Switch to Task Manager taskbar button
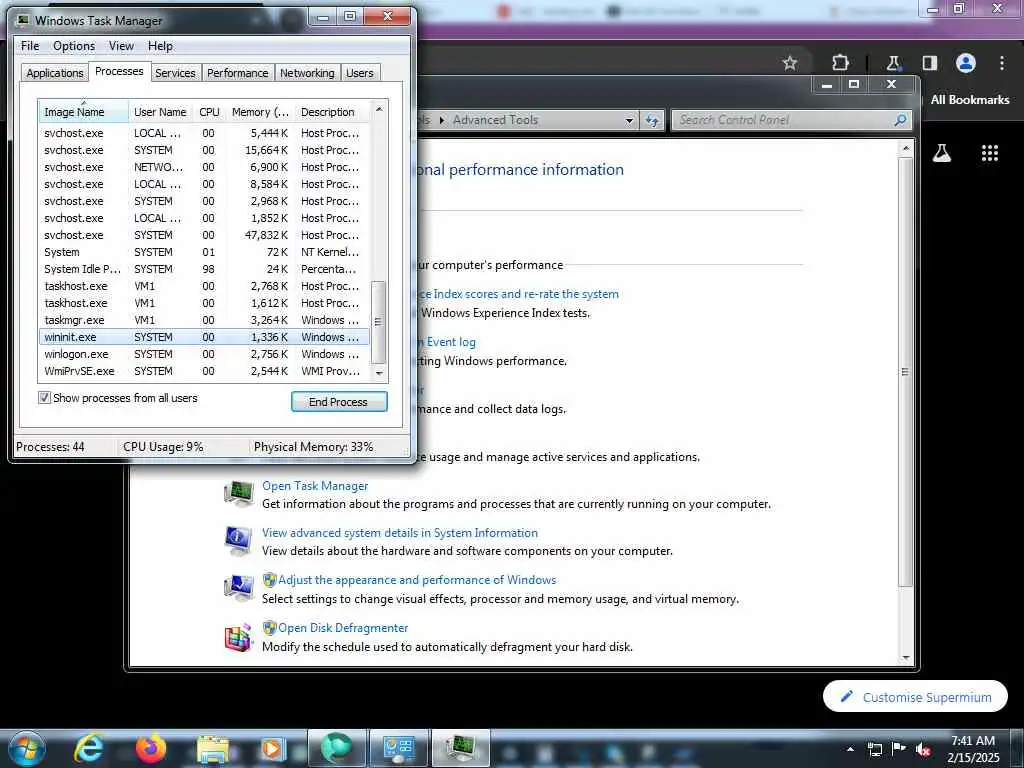Viewport: 1024px width, 768px height. (461, 748)
